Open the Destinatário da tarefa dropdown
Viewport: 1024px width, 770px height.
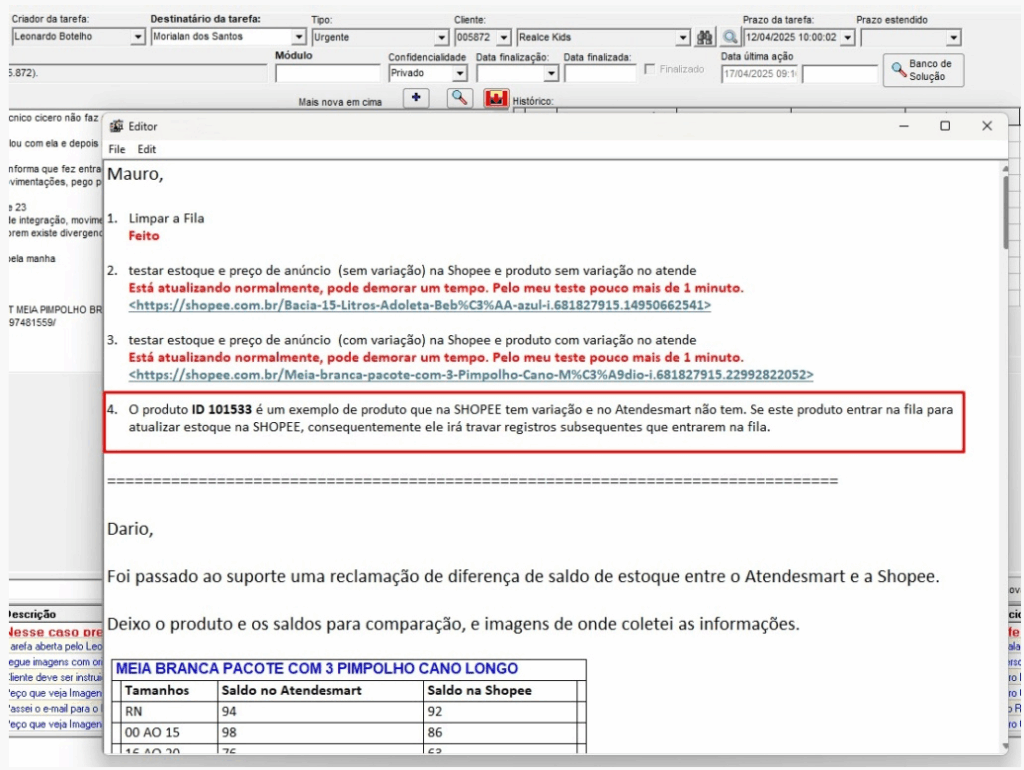coord(298,37)
